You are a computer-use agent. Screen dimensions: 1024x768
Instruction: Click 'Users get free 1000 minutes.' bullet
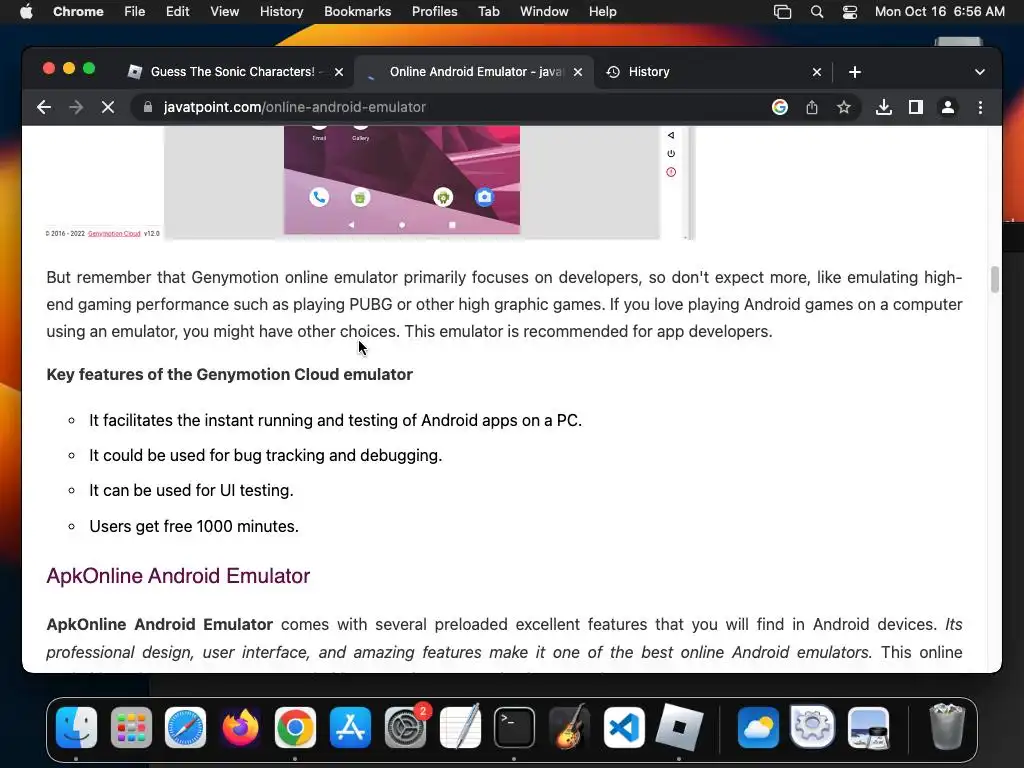[194, 526]
